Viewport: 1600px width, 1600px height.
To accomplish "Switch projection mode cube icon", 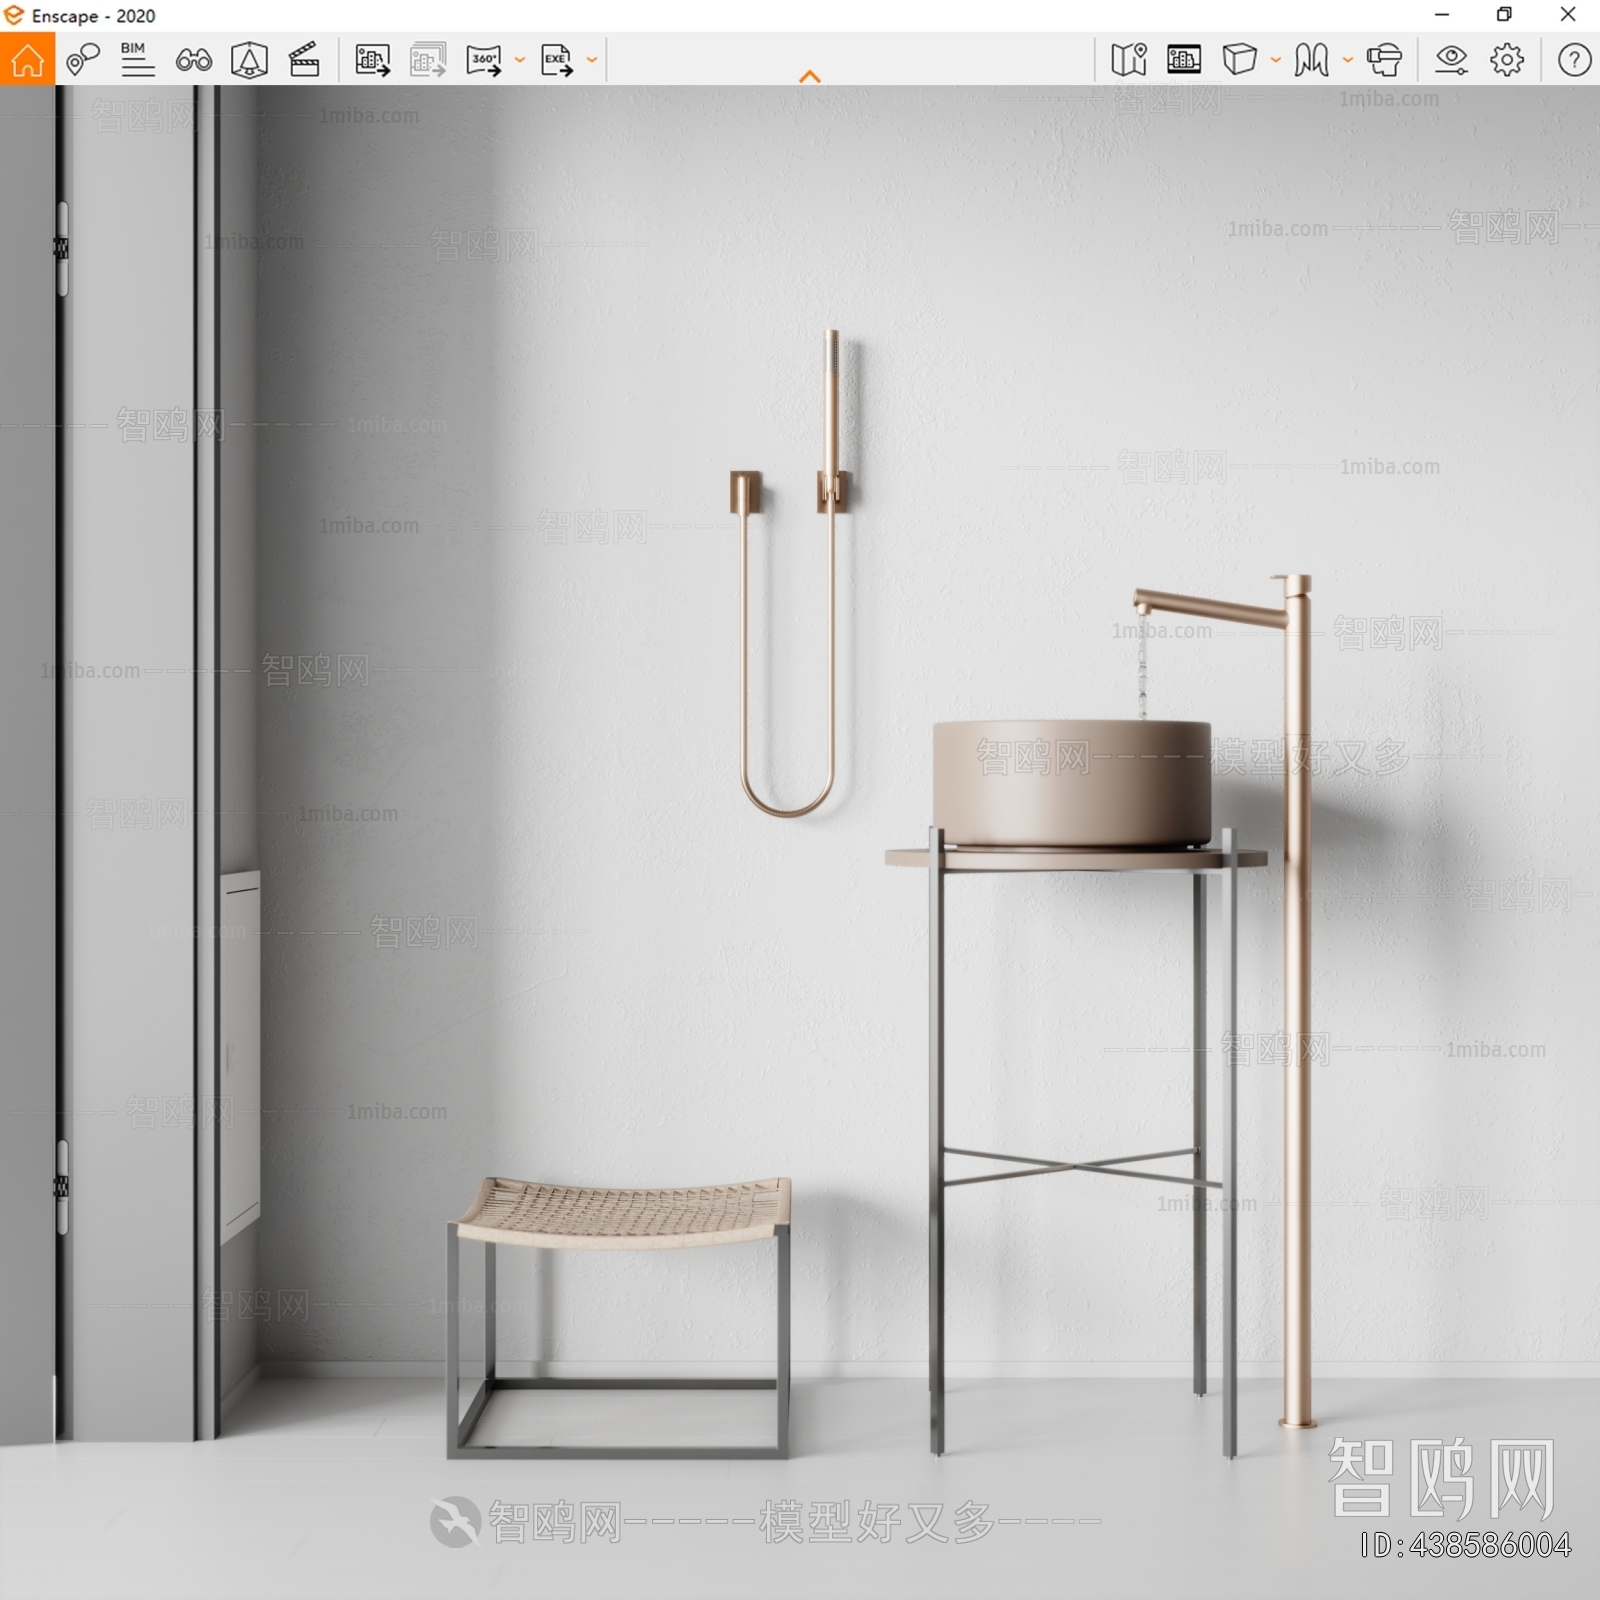I will [1240, 60].
